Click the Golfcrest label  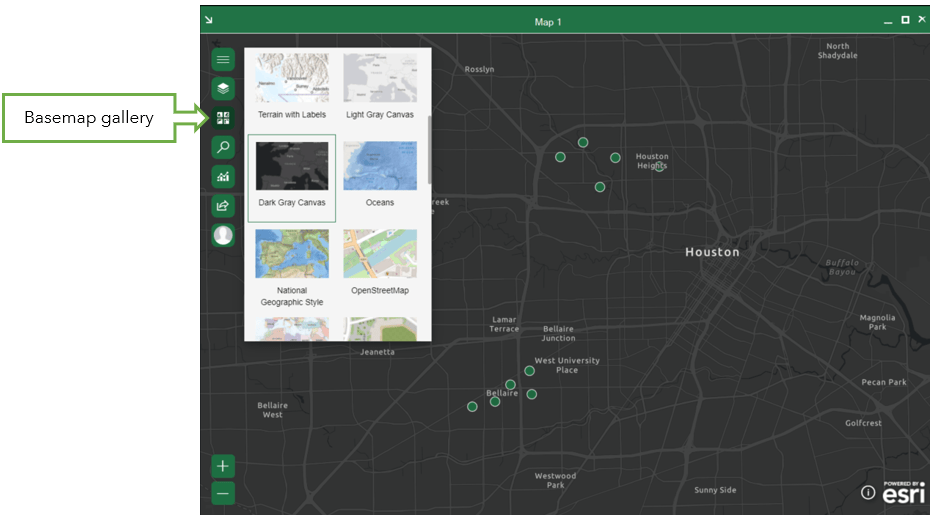(863, 423)
